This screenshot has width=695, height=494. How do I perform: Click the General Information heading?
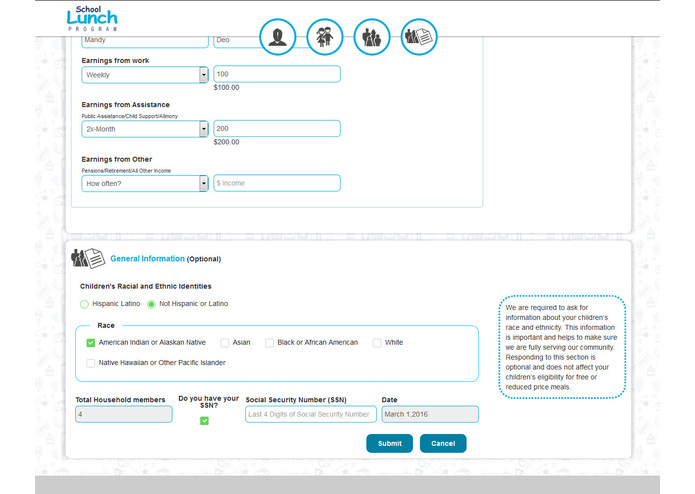[x=147, y=259]
